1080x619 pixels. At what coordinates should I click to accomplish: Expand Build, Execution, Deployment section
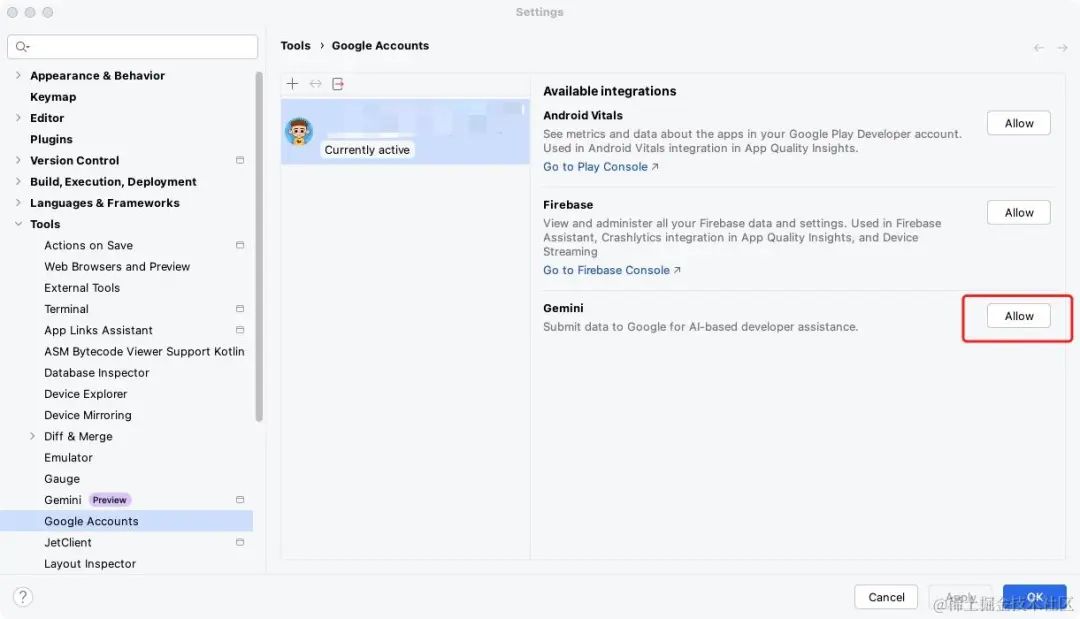tap(18, 181)
